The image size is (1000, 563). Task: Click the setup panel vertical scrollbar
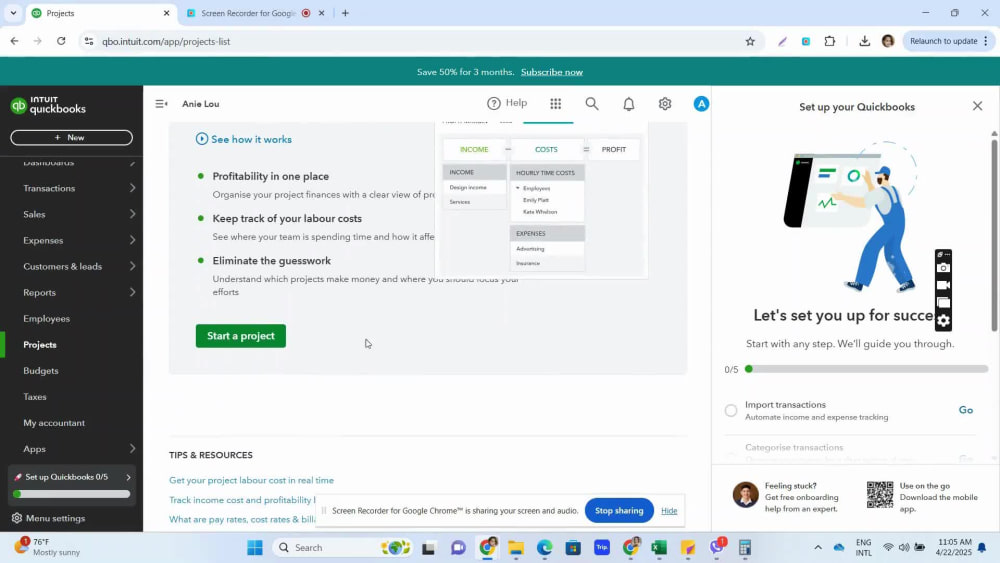pyautogui.click(x=994, y=236)
